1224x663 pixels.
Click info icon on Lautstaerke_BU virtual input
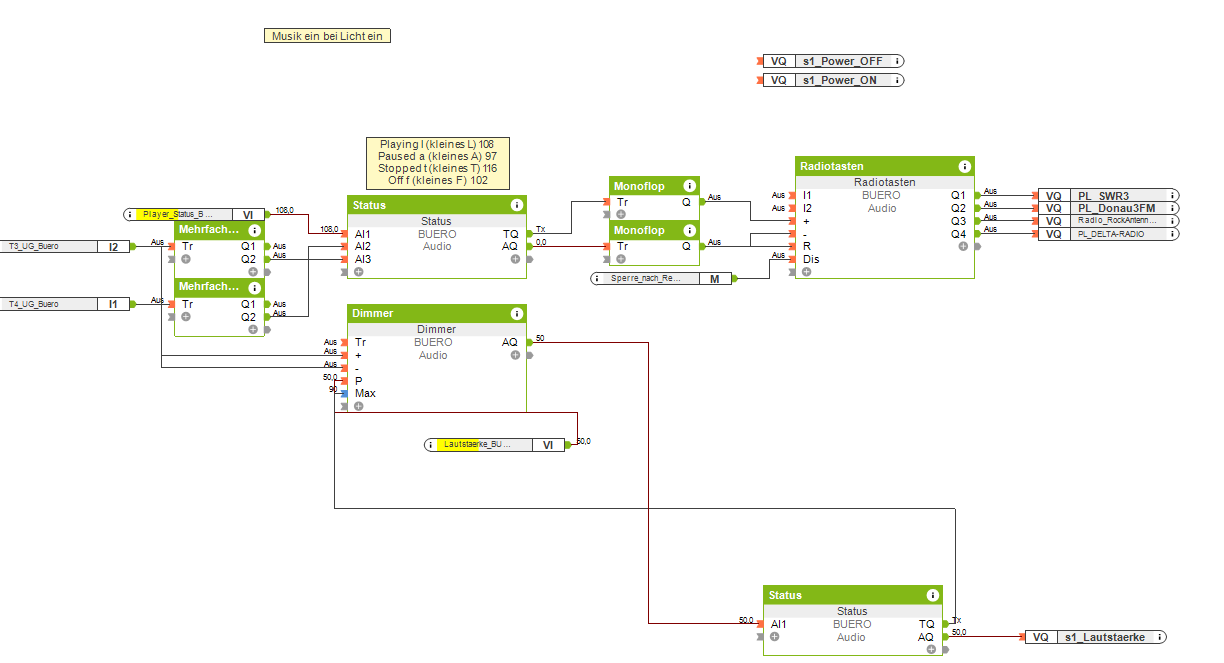tap(432, 445)
